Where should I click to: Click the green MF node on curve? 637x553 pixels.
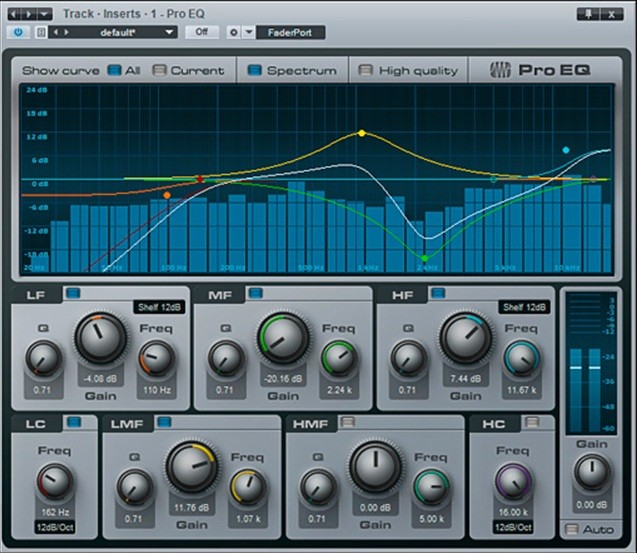click(x=425, y=258)
